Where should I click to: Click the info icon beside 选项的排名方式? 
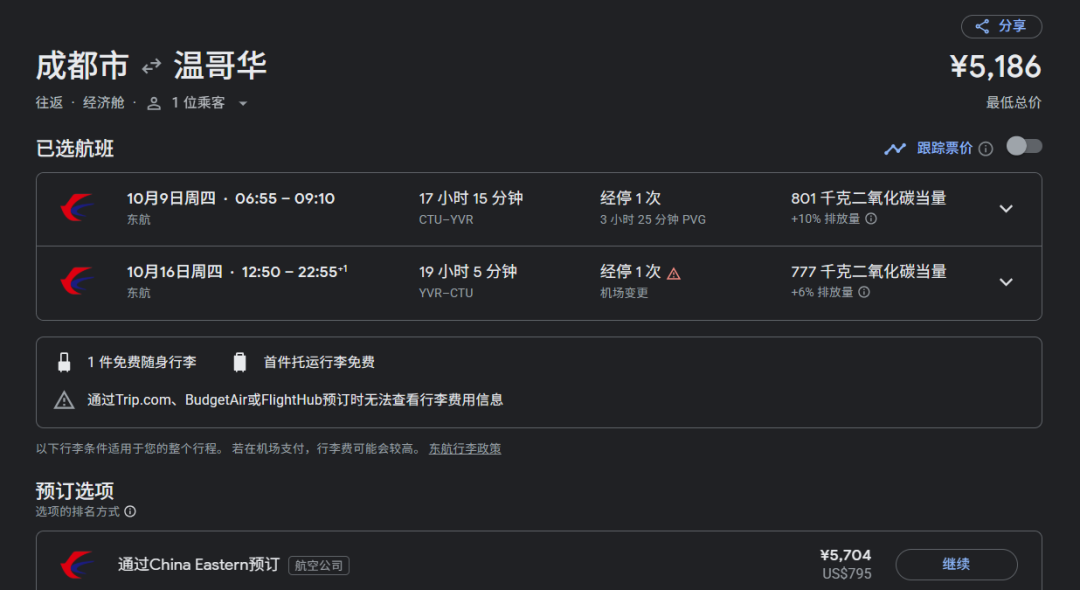pos(130,511)
